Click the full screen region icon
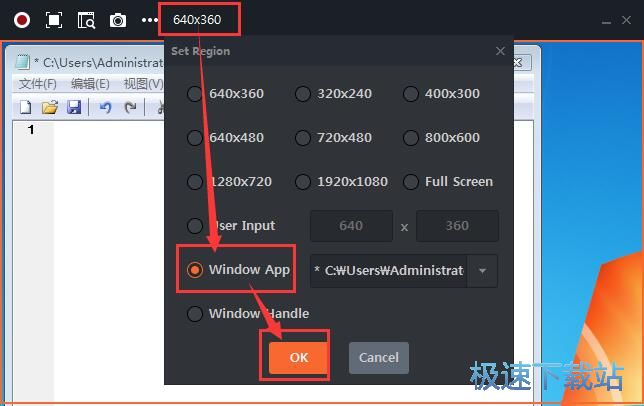Image resolution: width=644 pixels, height=406 pixels. (x=54, y=20)
